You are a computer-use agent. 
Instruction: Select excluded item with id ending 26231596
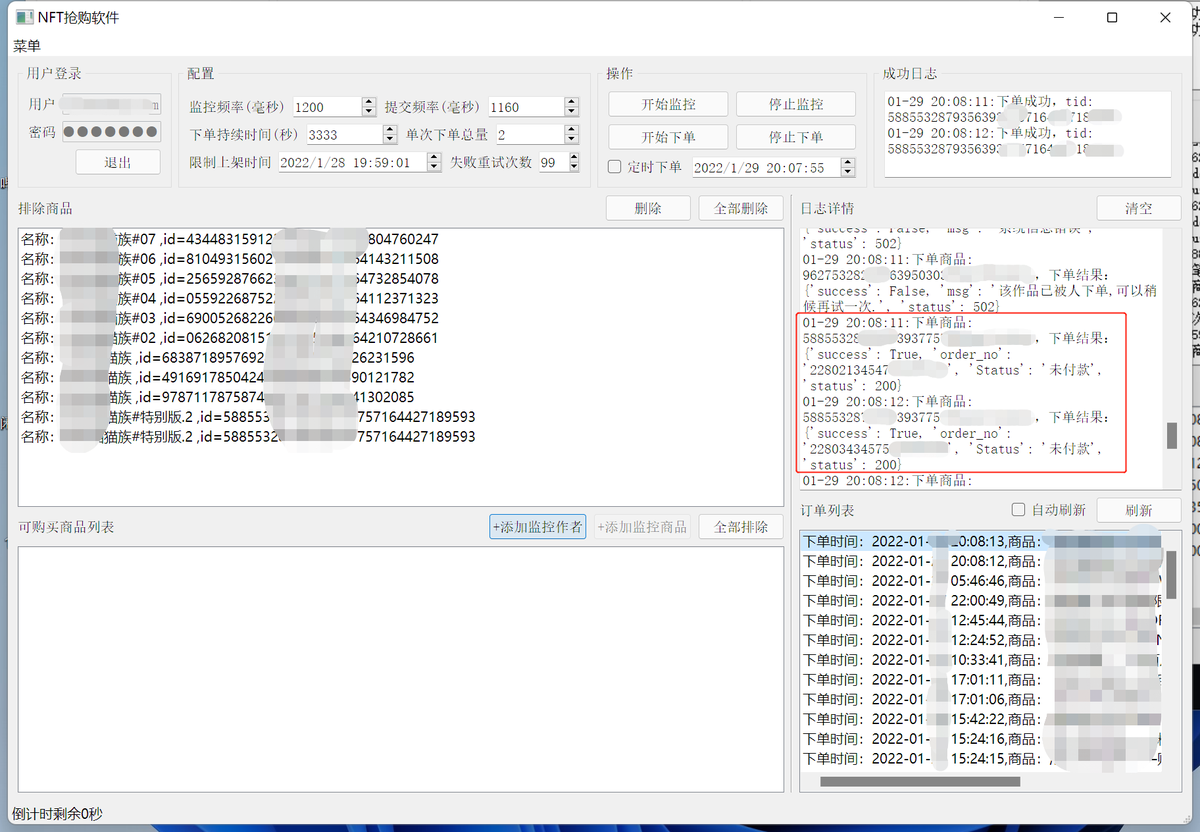coord(400,358)
